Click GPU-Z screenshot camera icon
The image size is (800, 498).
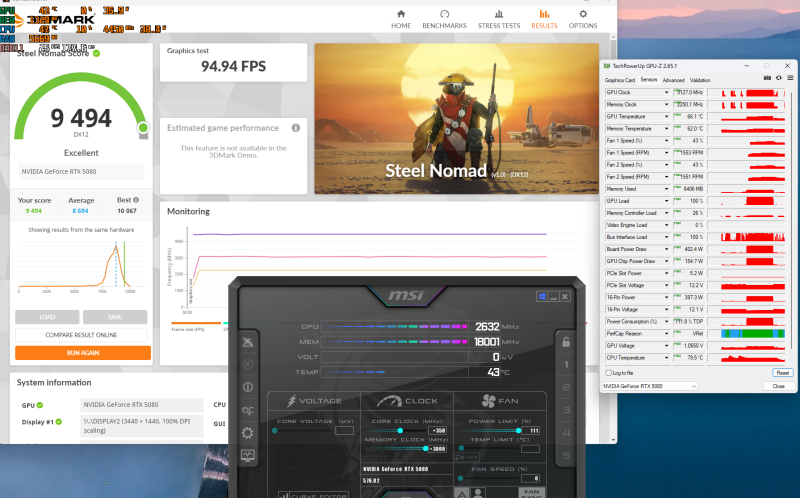click(x=767, y=78)
